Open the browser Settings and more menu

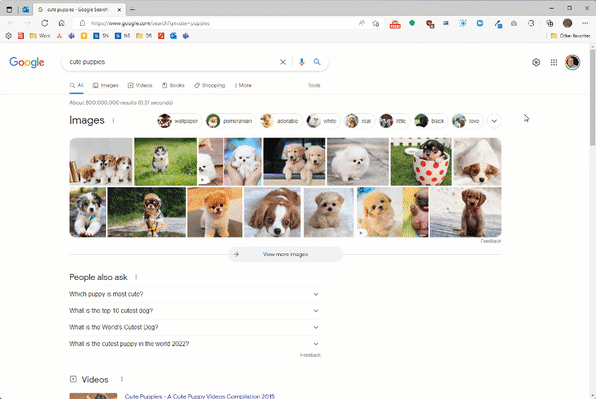click(x=585, y=23)
